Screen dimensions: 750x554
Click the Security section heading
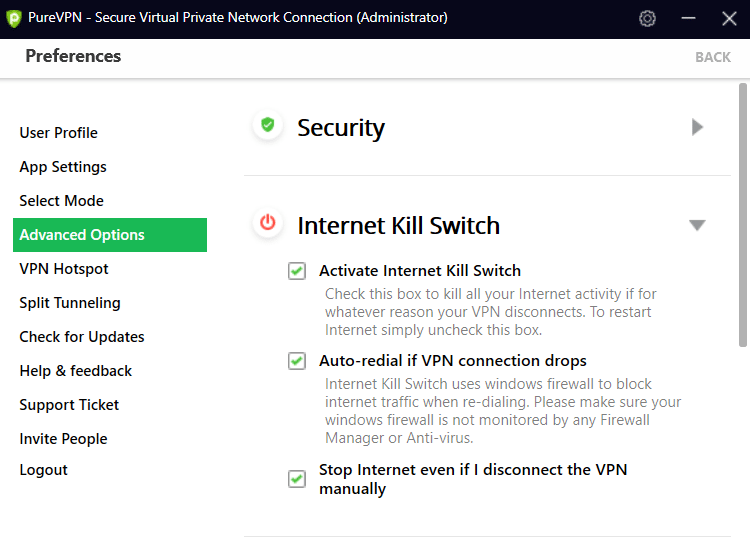[x=341, y=128]
